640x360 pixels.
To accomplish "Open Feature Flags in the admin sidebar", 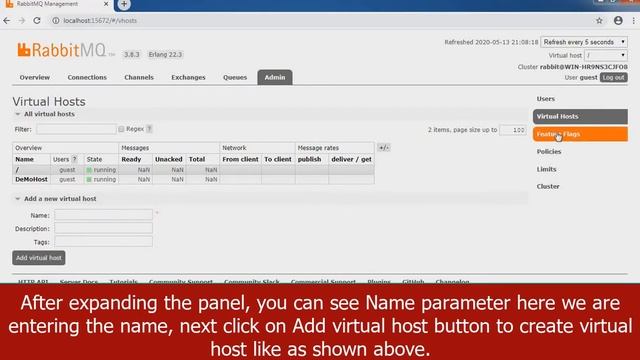I will point(580,134).
